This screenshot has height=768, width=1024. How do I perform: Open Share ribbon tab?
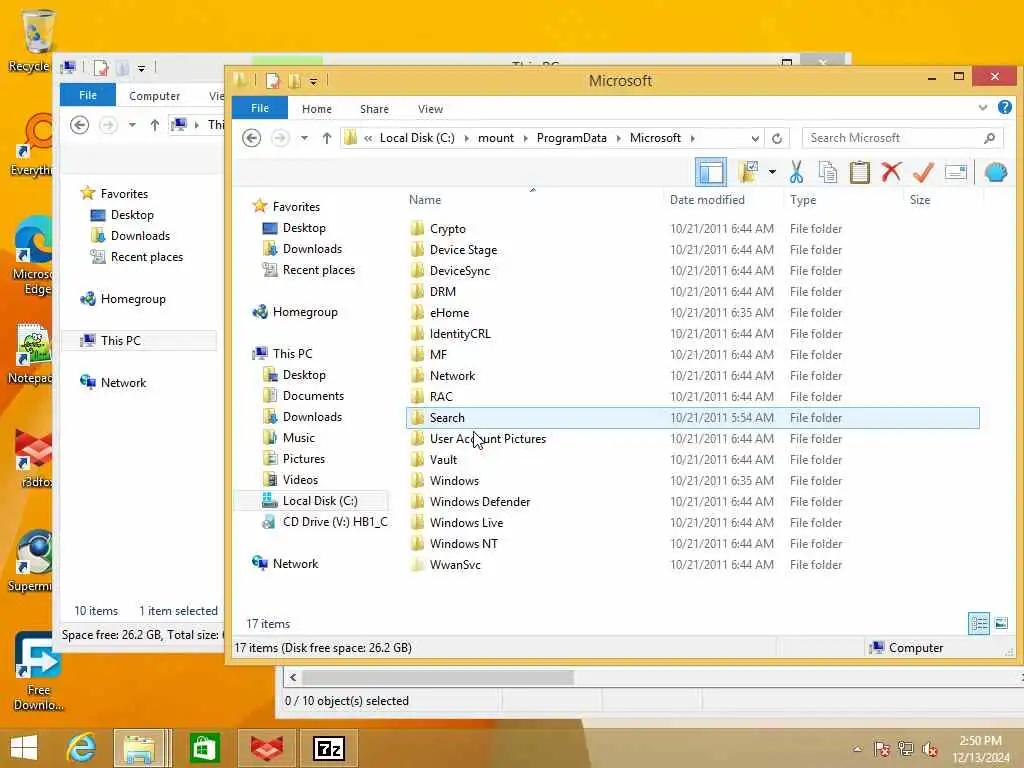(x=374, y=109)
